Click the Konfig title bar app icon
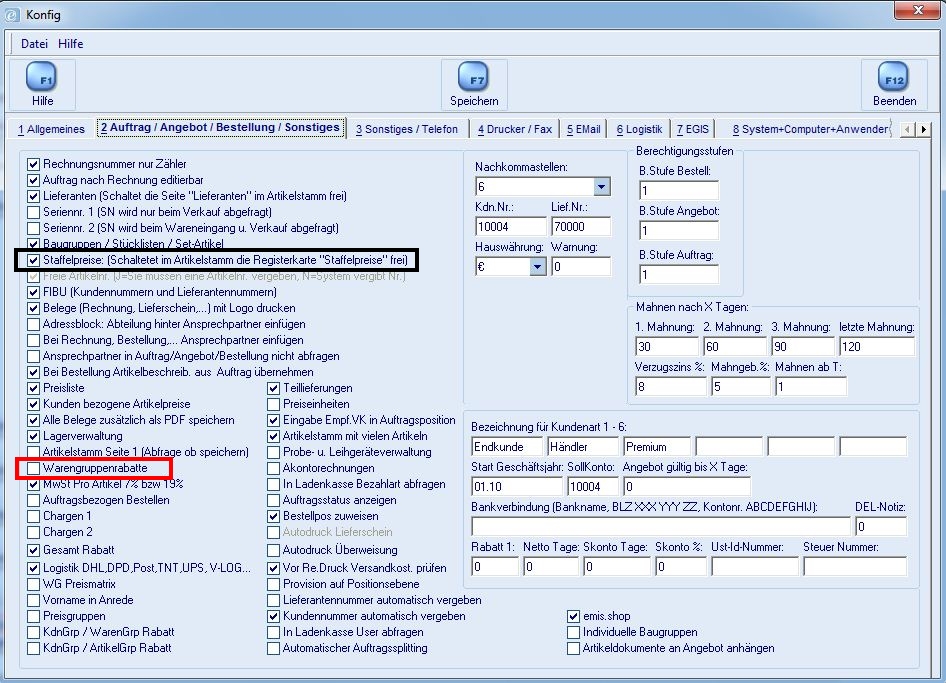The image size is (946, 683). [12, 14]
